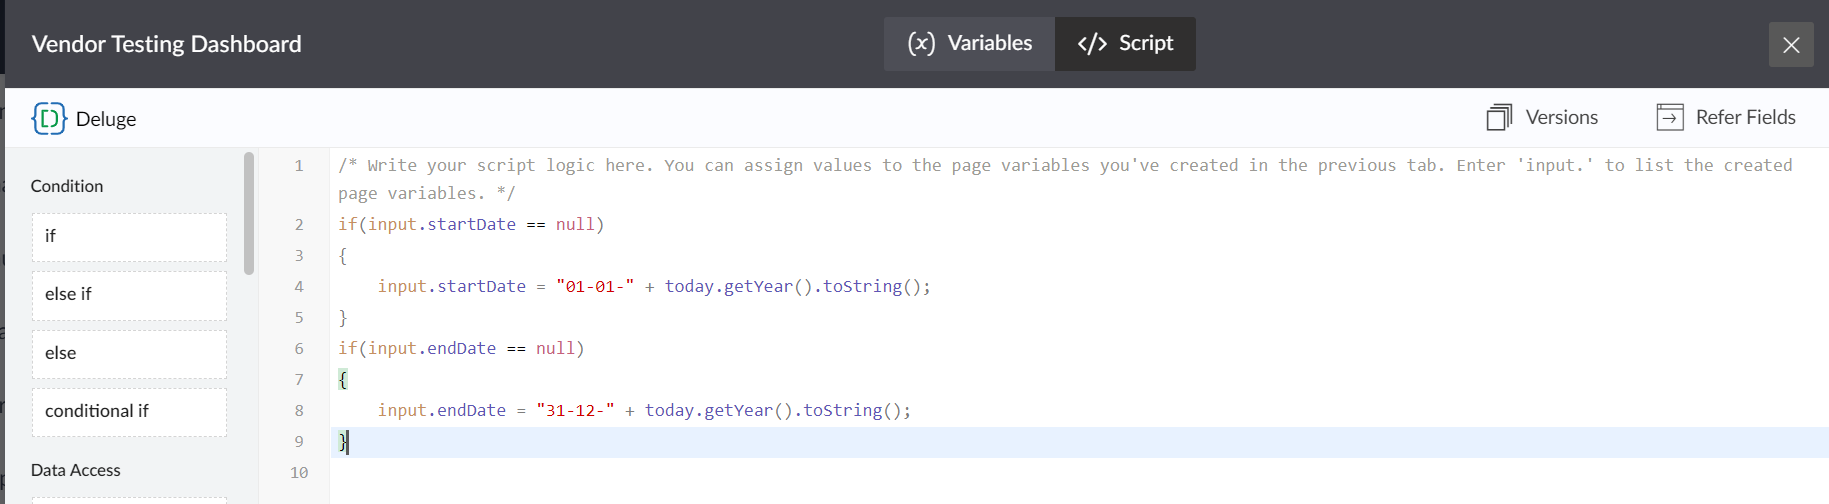Click line number 2 in gutter
1829x504 pixels.
pos(299,224)
